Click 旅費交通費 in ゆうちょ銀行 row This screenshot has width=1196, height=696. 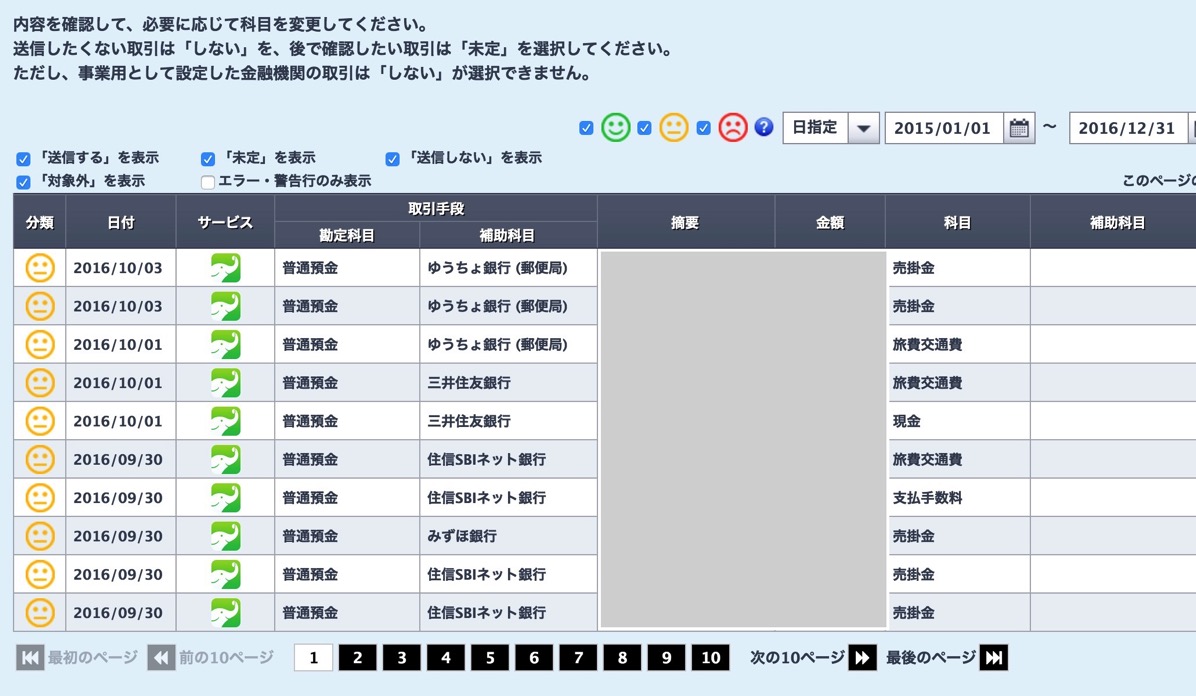coord(928,344)
